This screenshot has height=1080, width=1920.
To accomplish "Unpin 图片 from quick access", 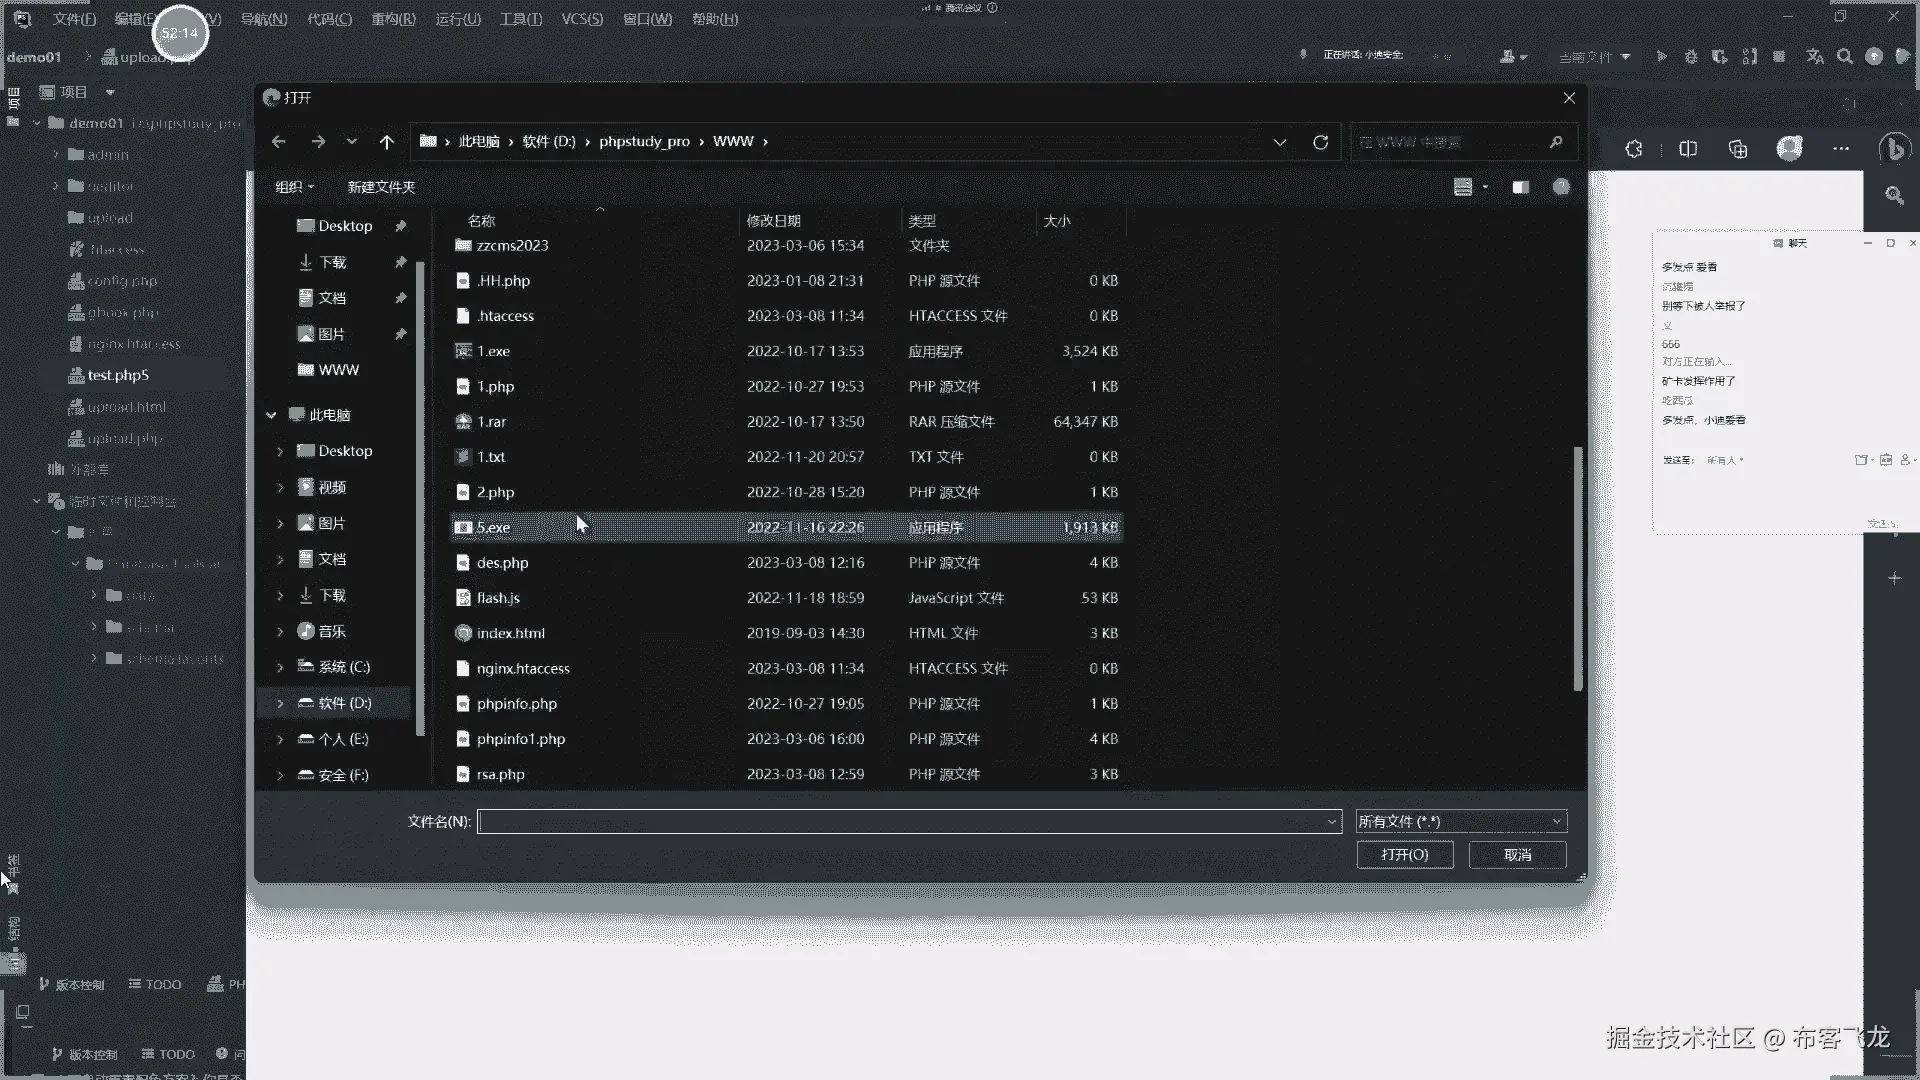I will (x=400, y=334).
